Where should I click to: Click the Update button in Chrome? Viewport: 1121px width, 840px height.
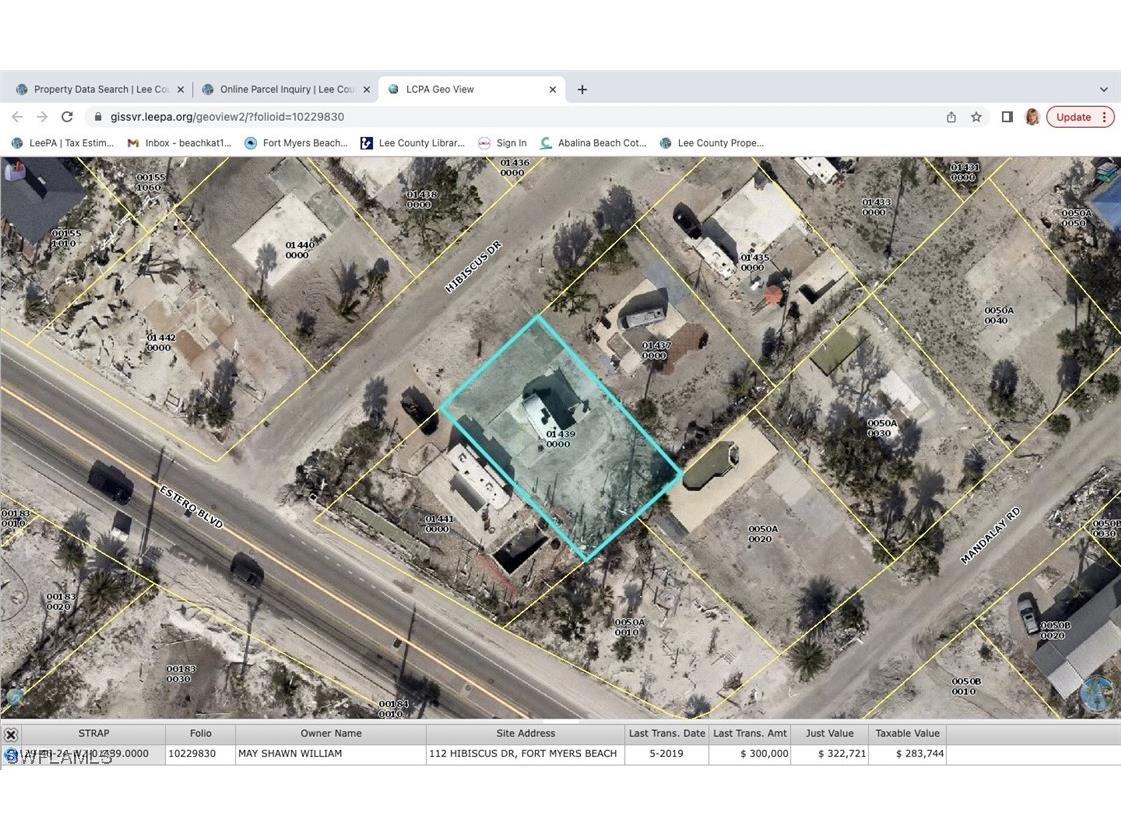coord(1080,117)
